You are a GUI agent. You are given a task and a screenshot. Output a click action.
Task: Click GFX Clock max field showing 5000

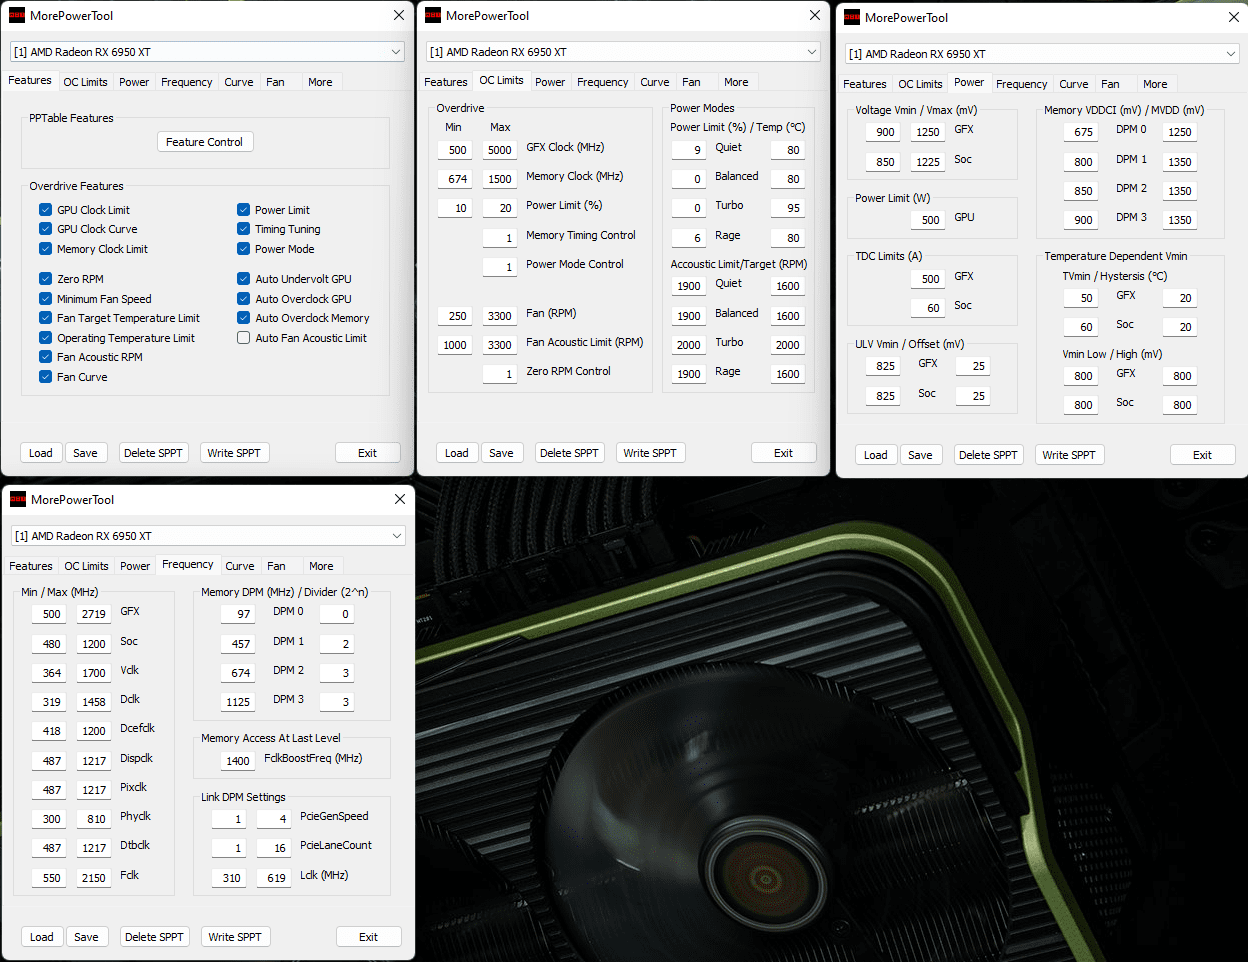pos(500,150)
